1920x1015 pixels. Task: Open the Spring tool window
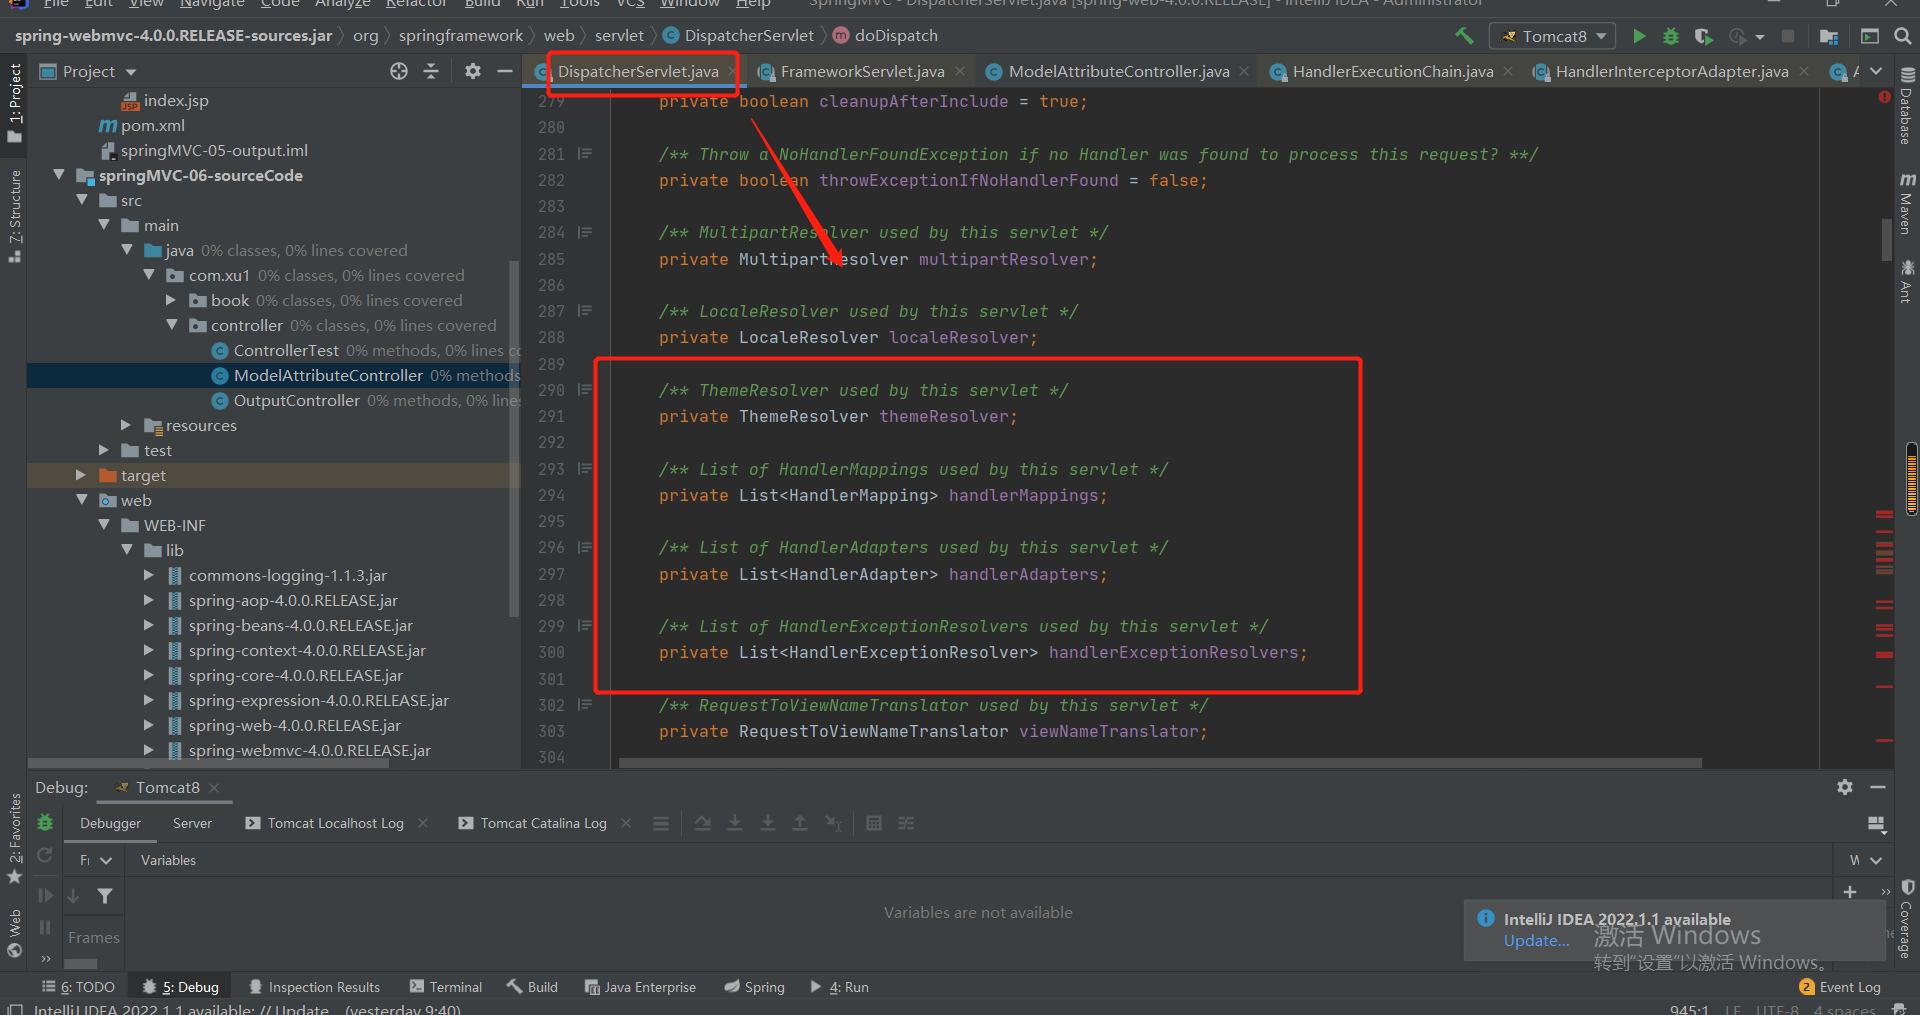[755, 987]
